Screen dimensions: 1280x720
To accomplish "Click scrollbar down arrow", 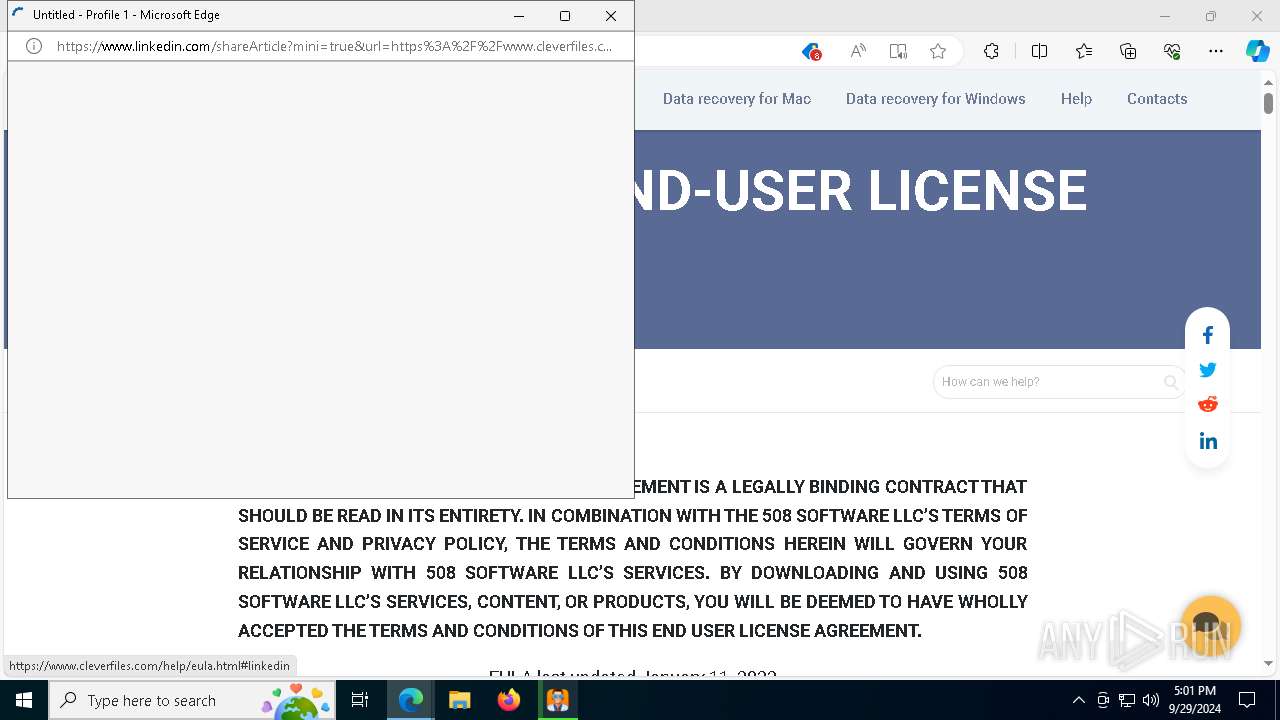I will (1268, 664).
